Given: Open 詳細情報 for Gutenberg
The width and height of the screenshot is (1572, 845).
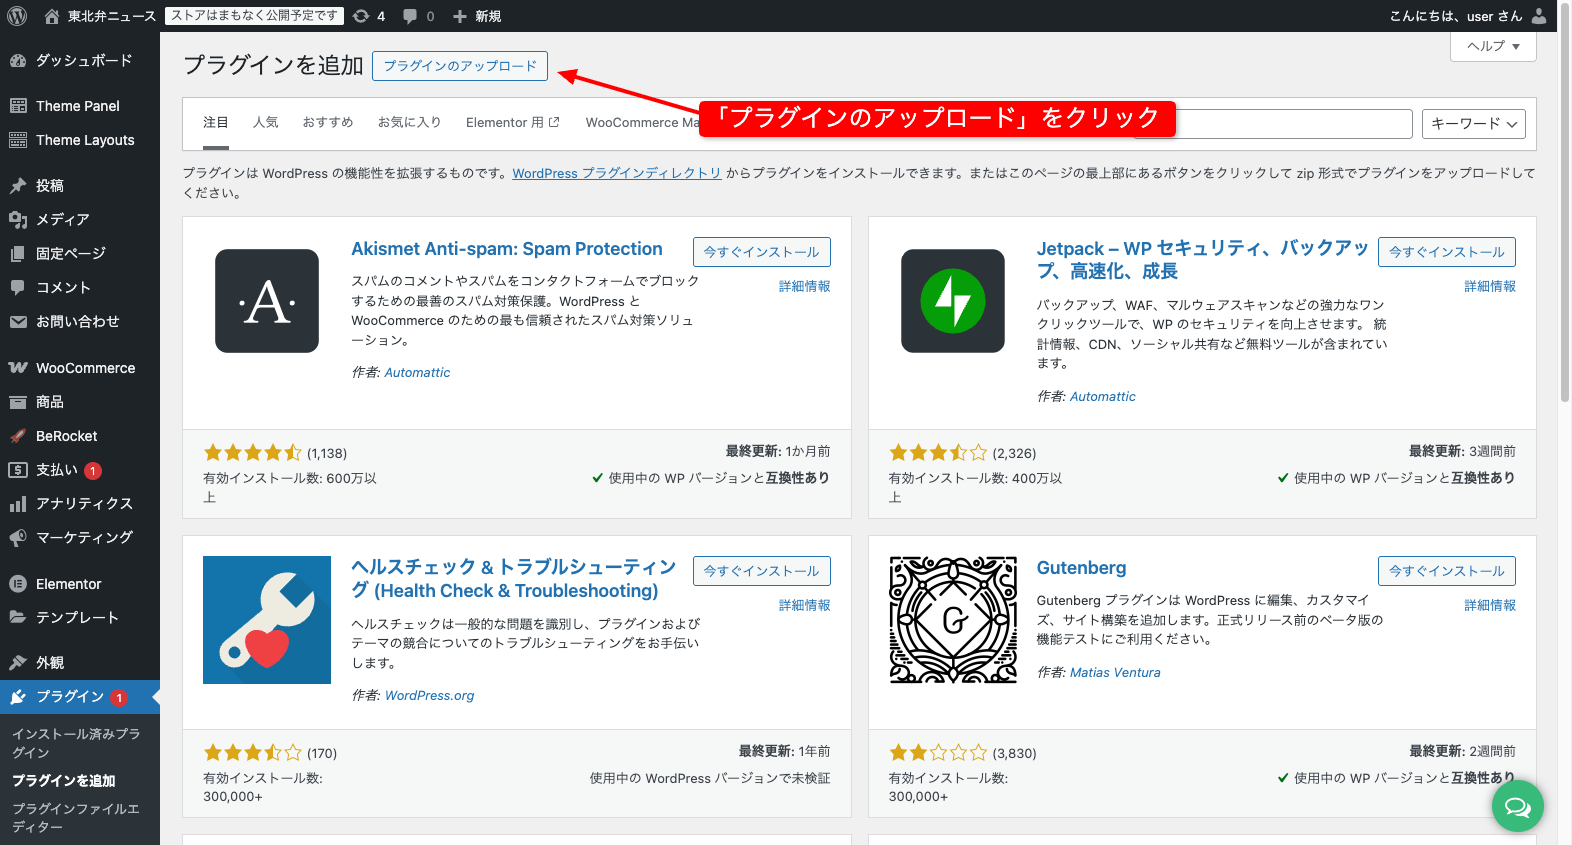Looking at the screenshot, I should (x=1490, y=606).
